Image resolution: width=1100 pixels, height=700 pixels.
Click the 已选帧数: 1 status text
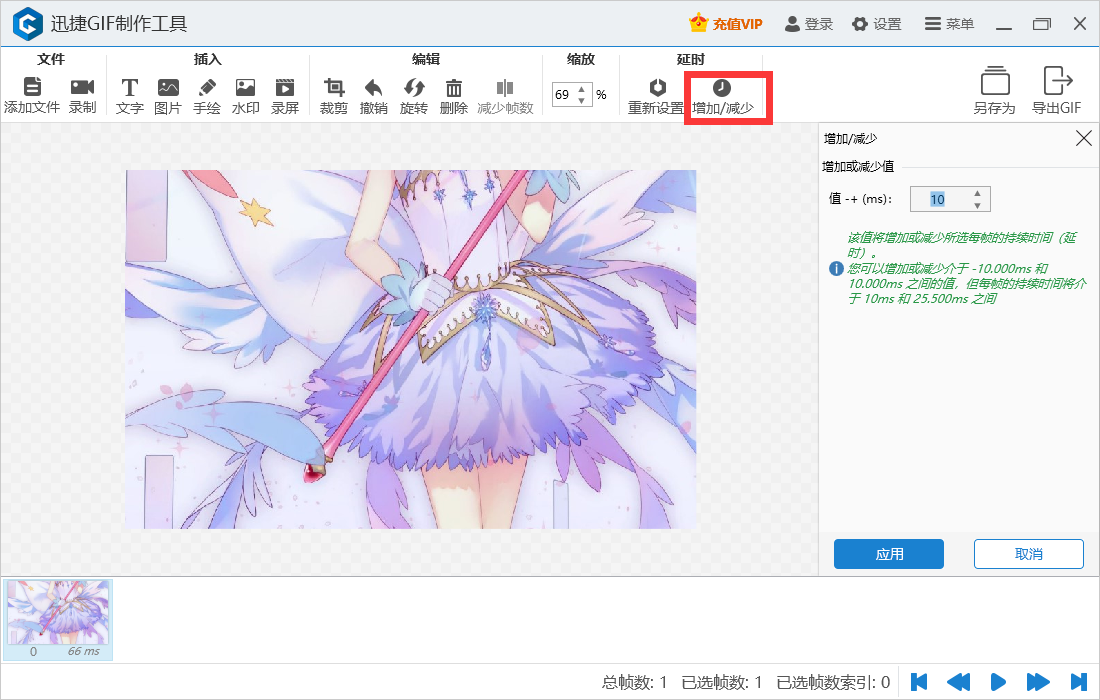tap(722, 682)
